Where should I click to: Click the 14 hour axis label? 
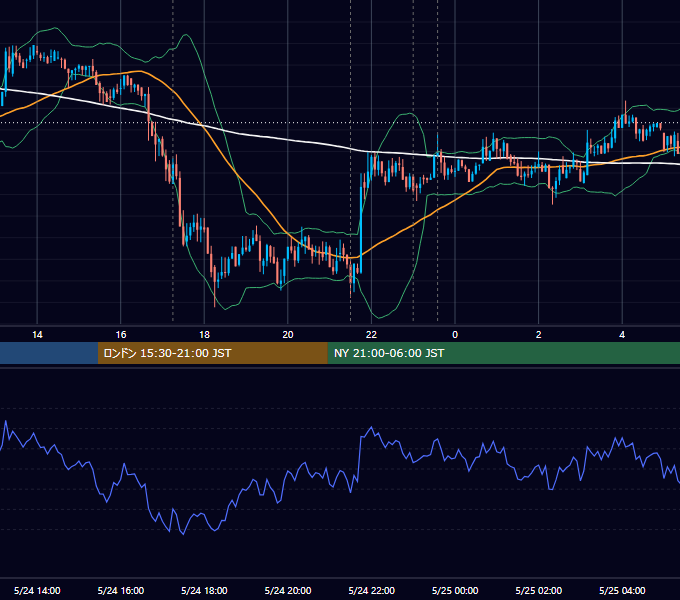[37, 335]
